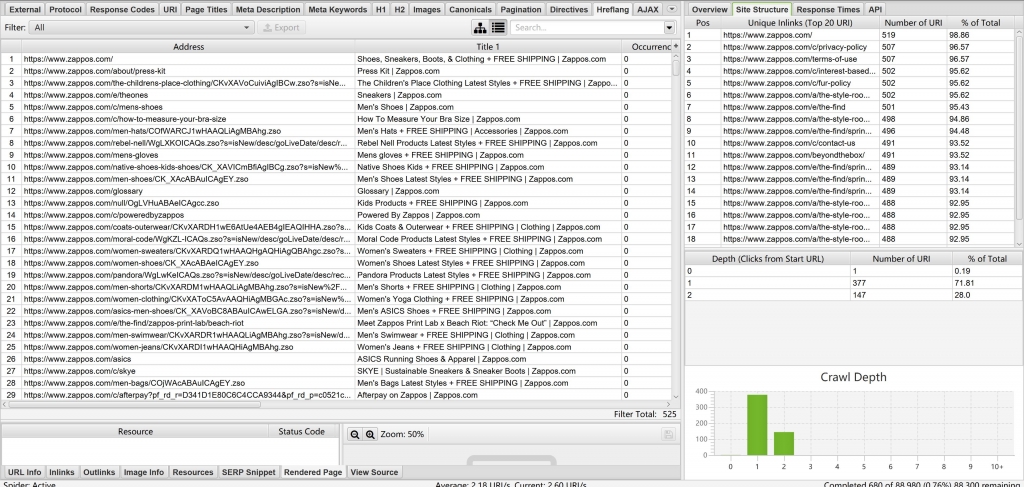Select inlinks row https://www.zappos.com/beyondthebox/

[x=850, y=155]
